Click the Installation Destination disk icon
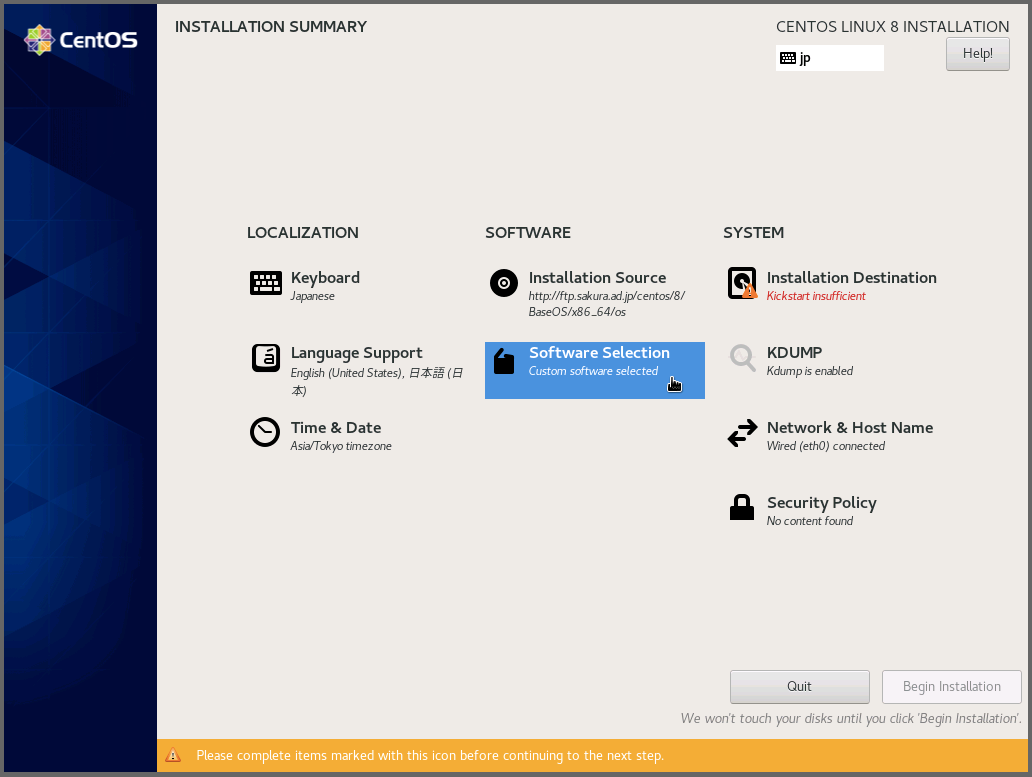This screenshot has height=777, width=1032. pyautogui.click(x=742, y=283)
